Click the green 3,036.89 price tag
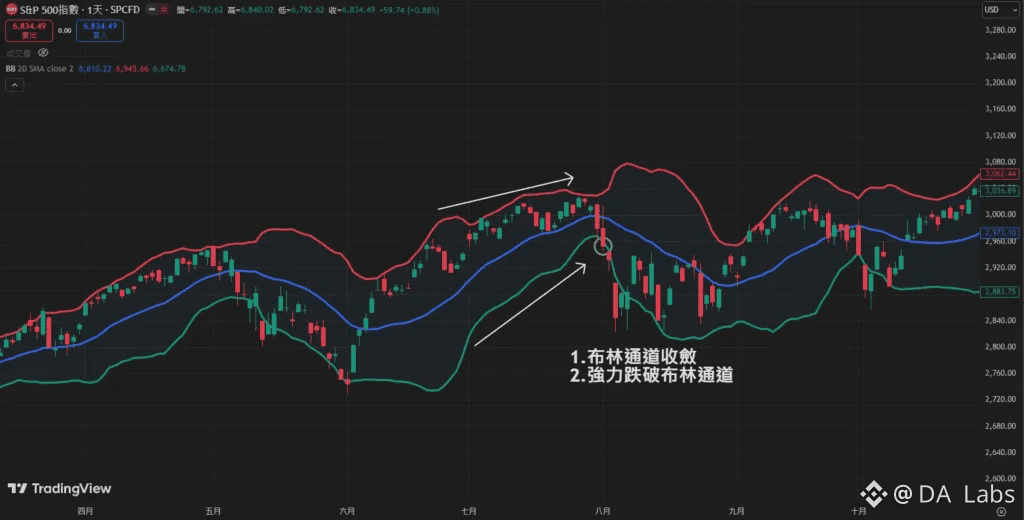The image size is (1024, 520). point(1000,191)
